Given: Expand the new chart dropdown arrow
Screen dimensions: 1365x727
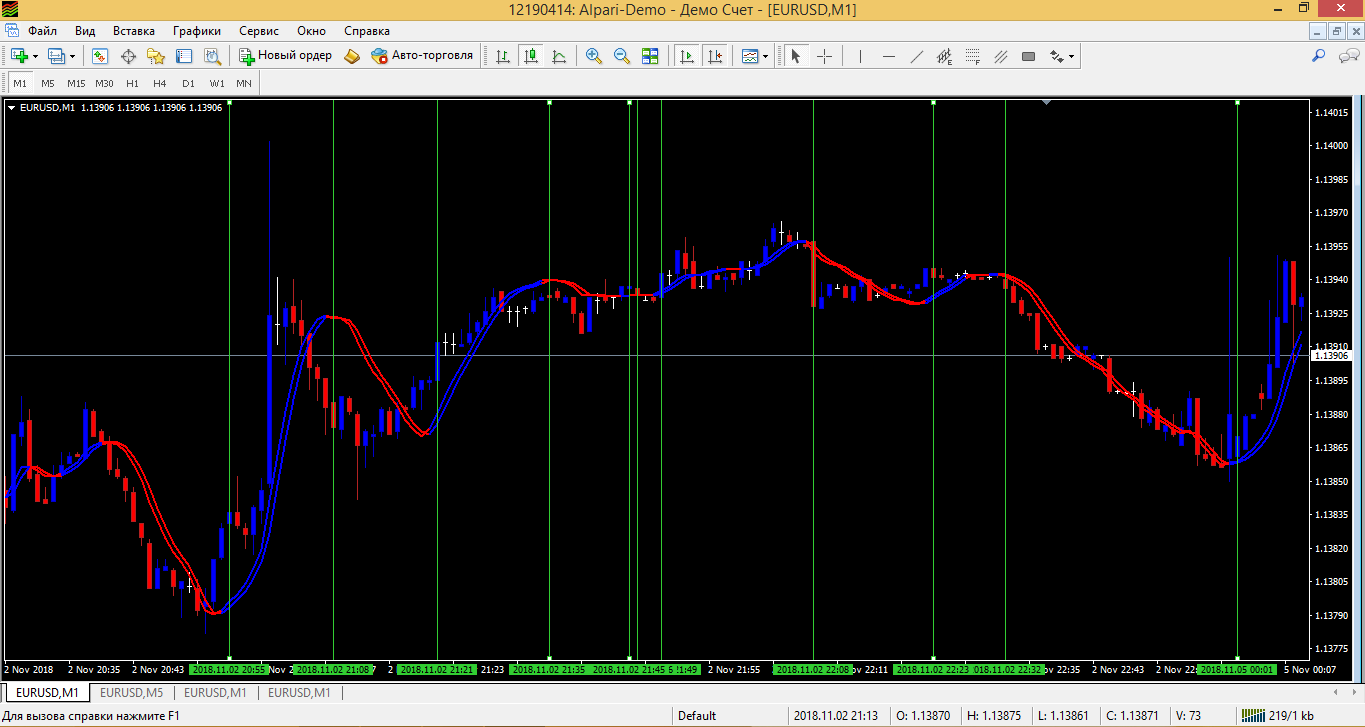Looking at the screenshot, I should [36, 56].
